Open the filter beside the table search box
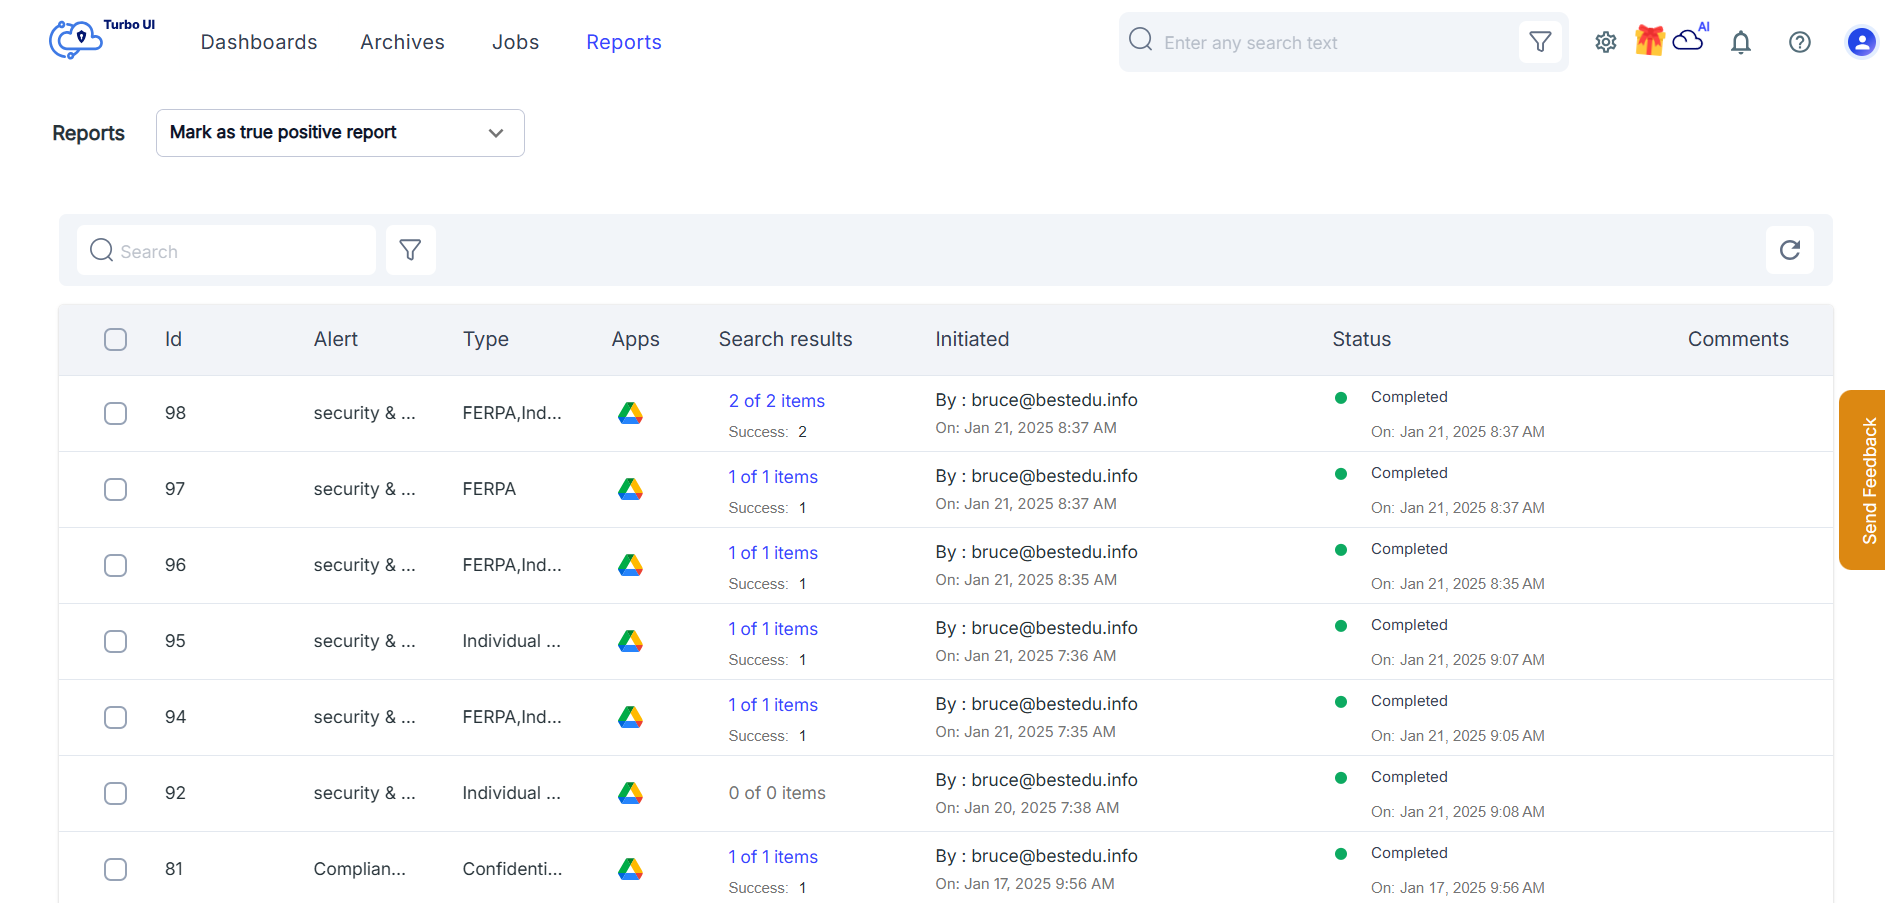This screenshot has width=1885, height=903. pos(410,250)
